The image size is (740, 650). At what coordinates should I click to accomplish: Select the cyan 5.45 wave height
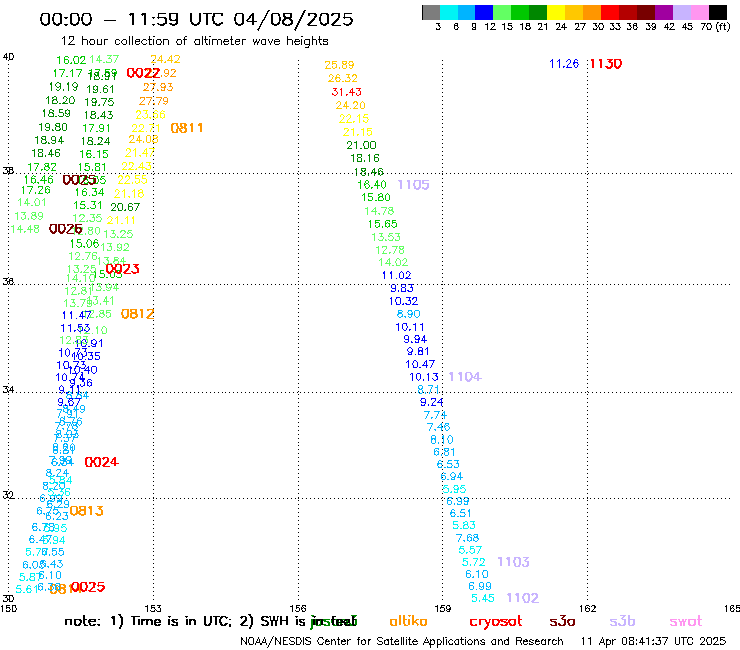coord(483,598)
